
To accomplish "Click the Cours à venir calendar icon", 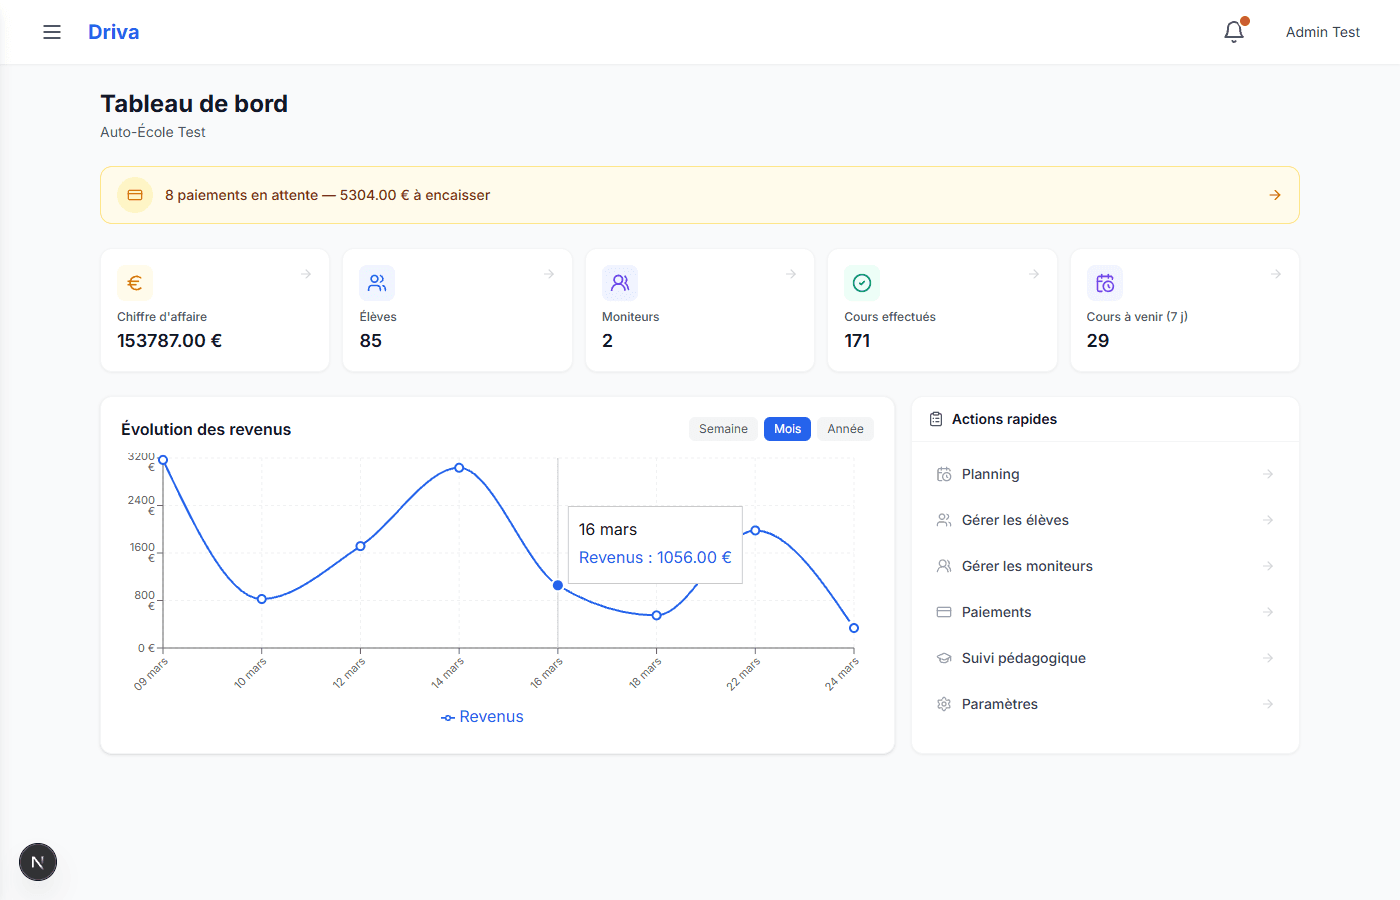I will (1105, 283).
